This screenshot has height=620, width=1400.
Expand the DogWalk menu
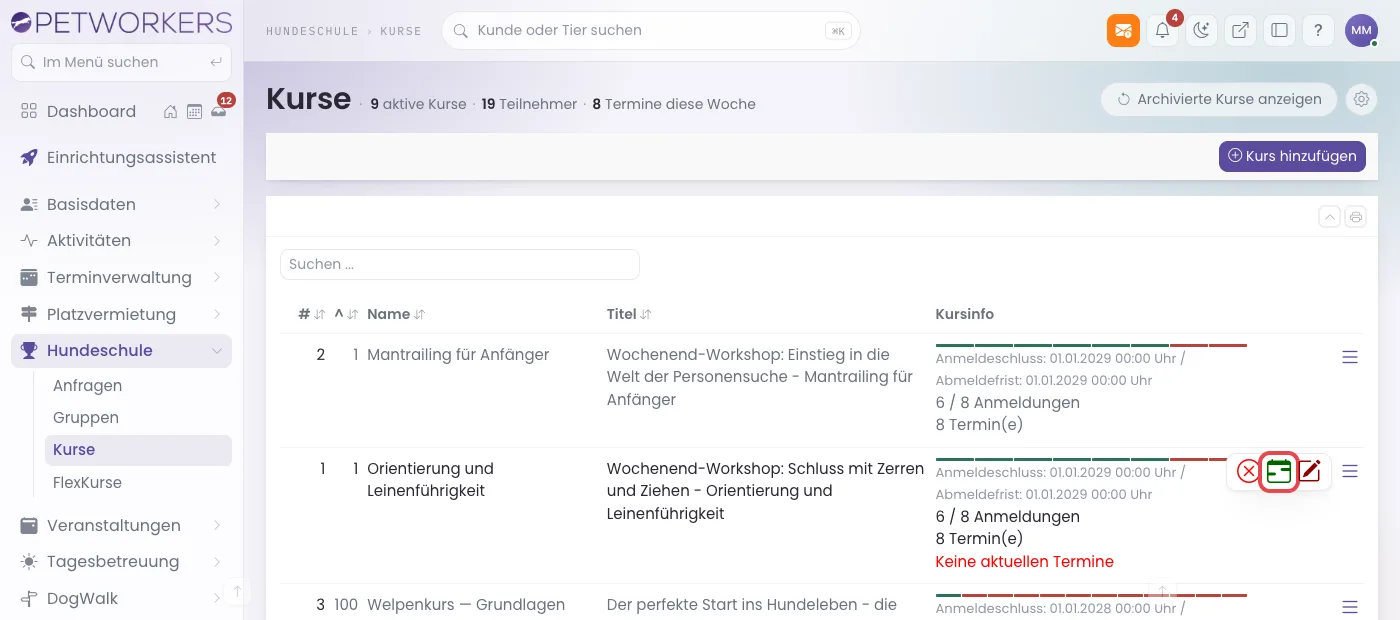(x=121, y=598)
